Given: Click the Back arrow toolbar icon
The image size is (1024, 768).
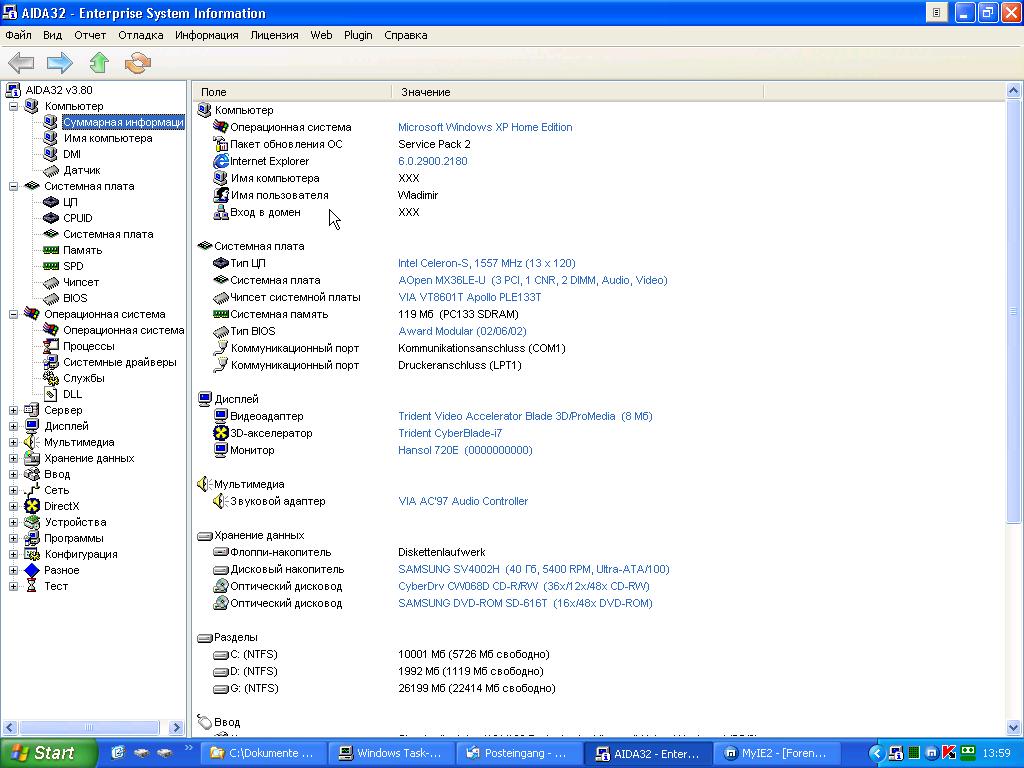Looking at the screenshot, I should 22,63.
